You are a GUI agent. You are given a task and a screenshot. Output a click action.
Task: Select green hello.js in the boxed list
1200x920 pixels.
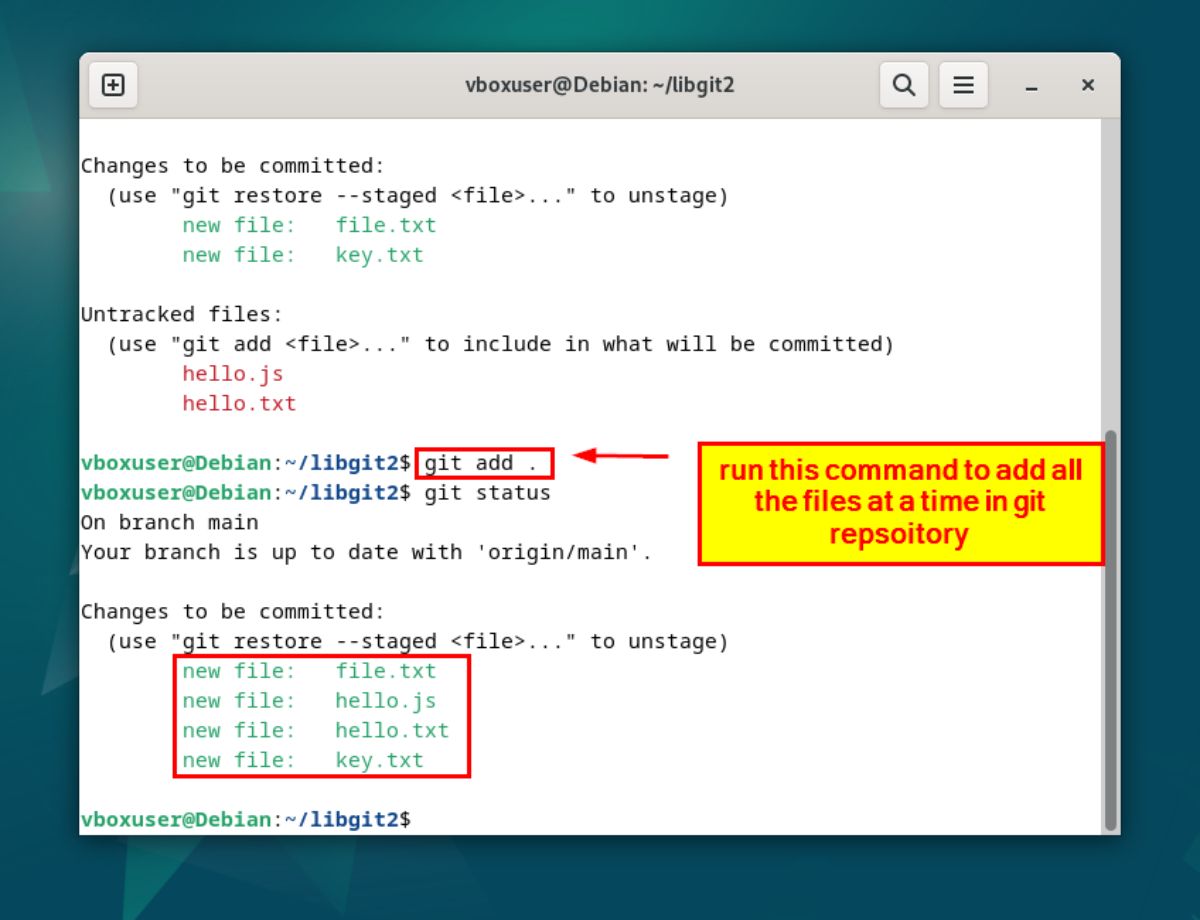click(385, 701)
